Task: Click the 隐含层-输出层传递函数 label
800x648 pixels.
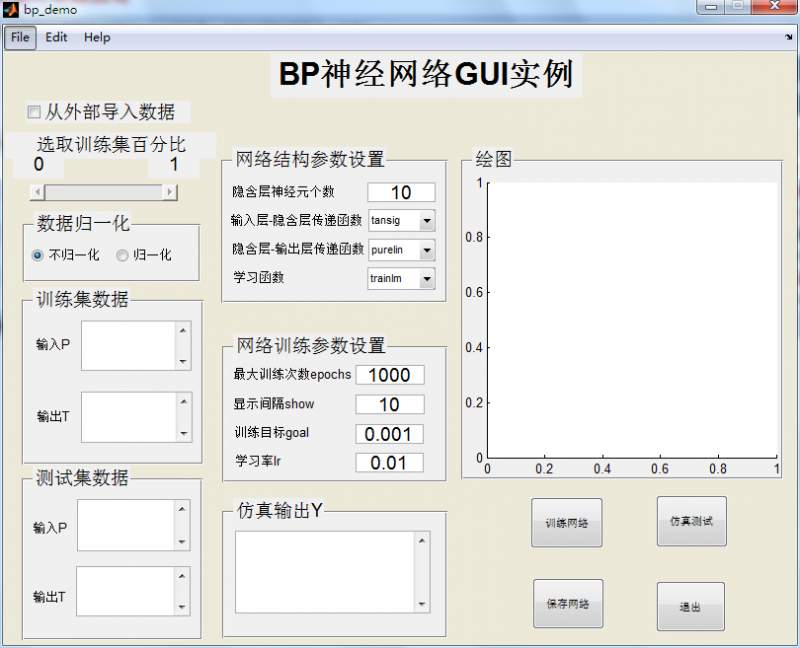Action: pos(298,249)
